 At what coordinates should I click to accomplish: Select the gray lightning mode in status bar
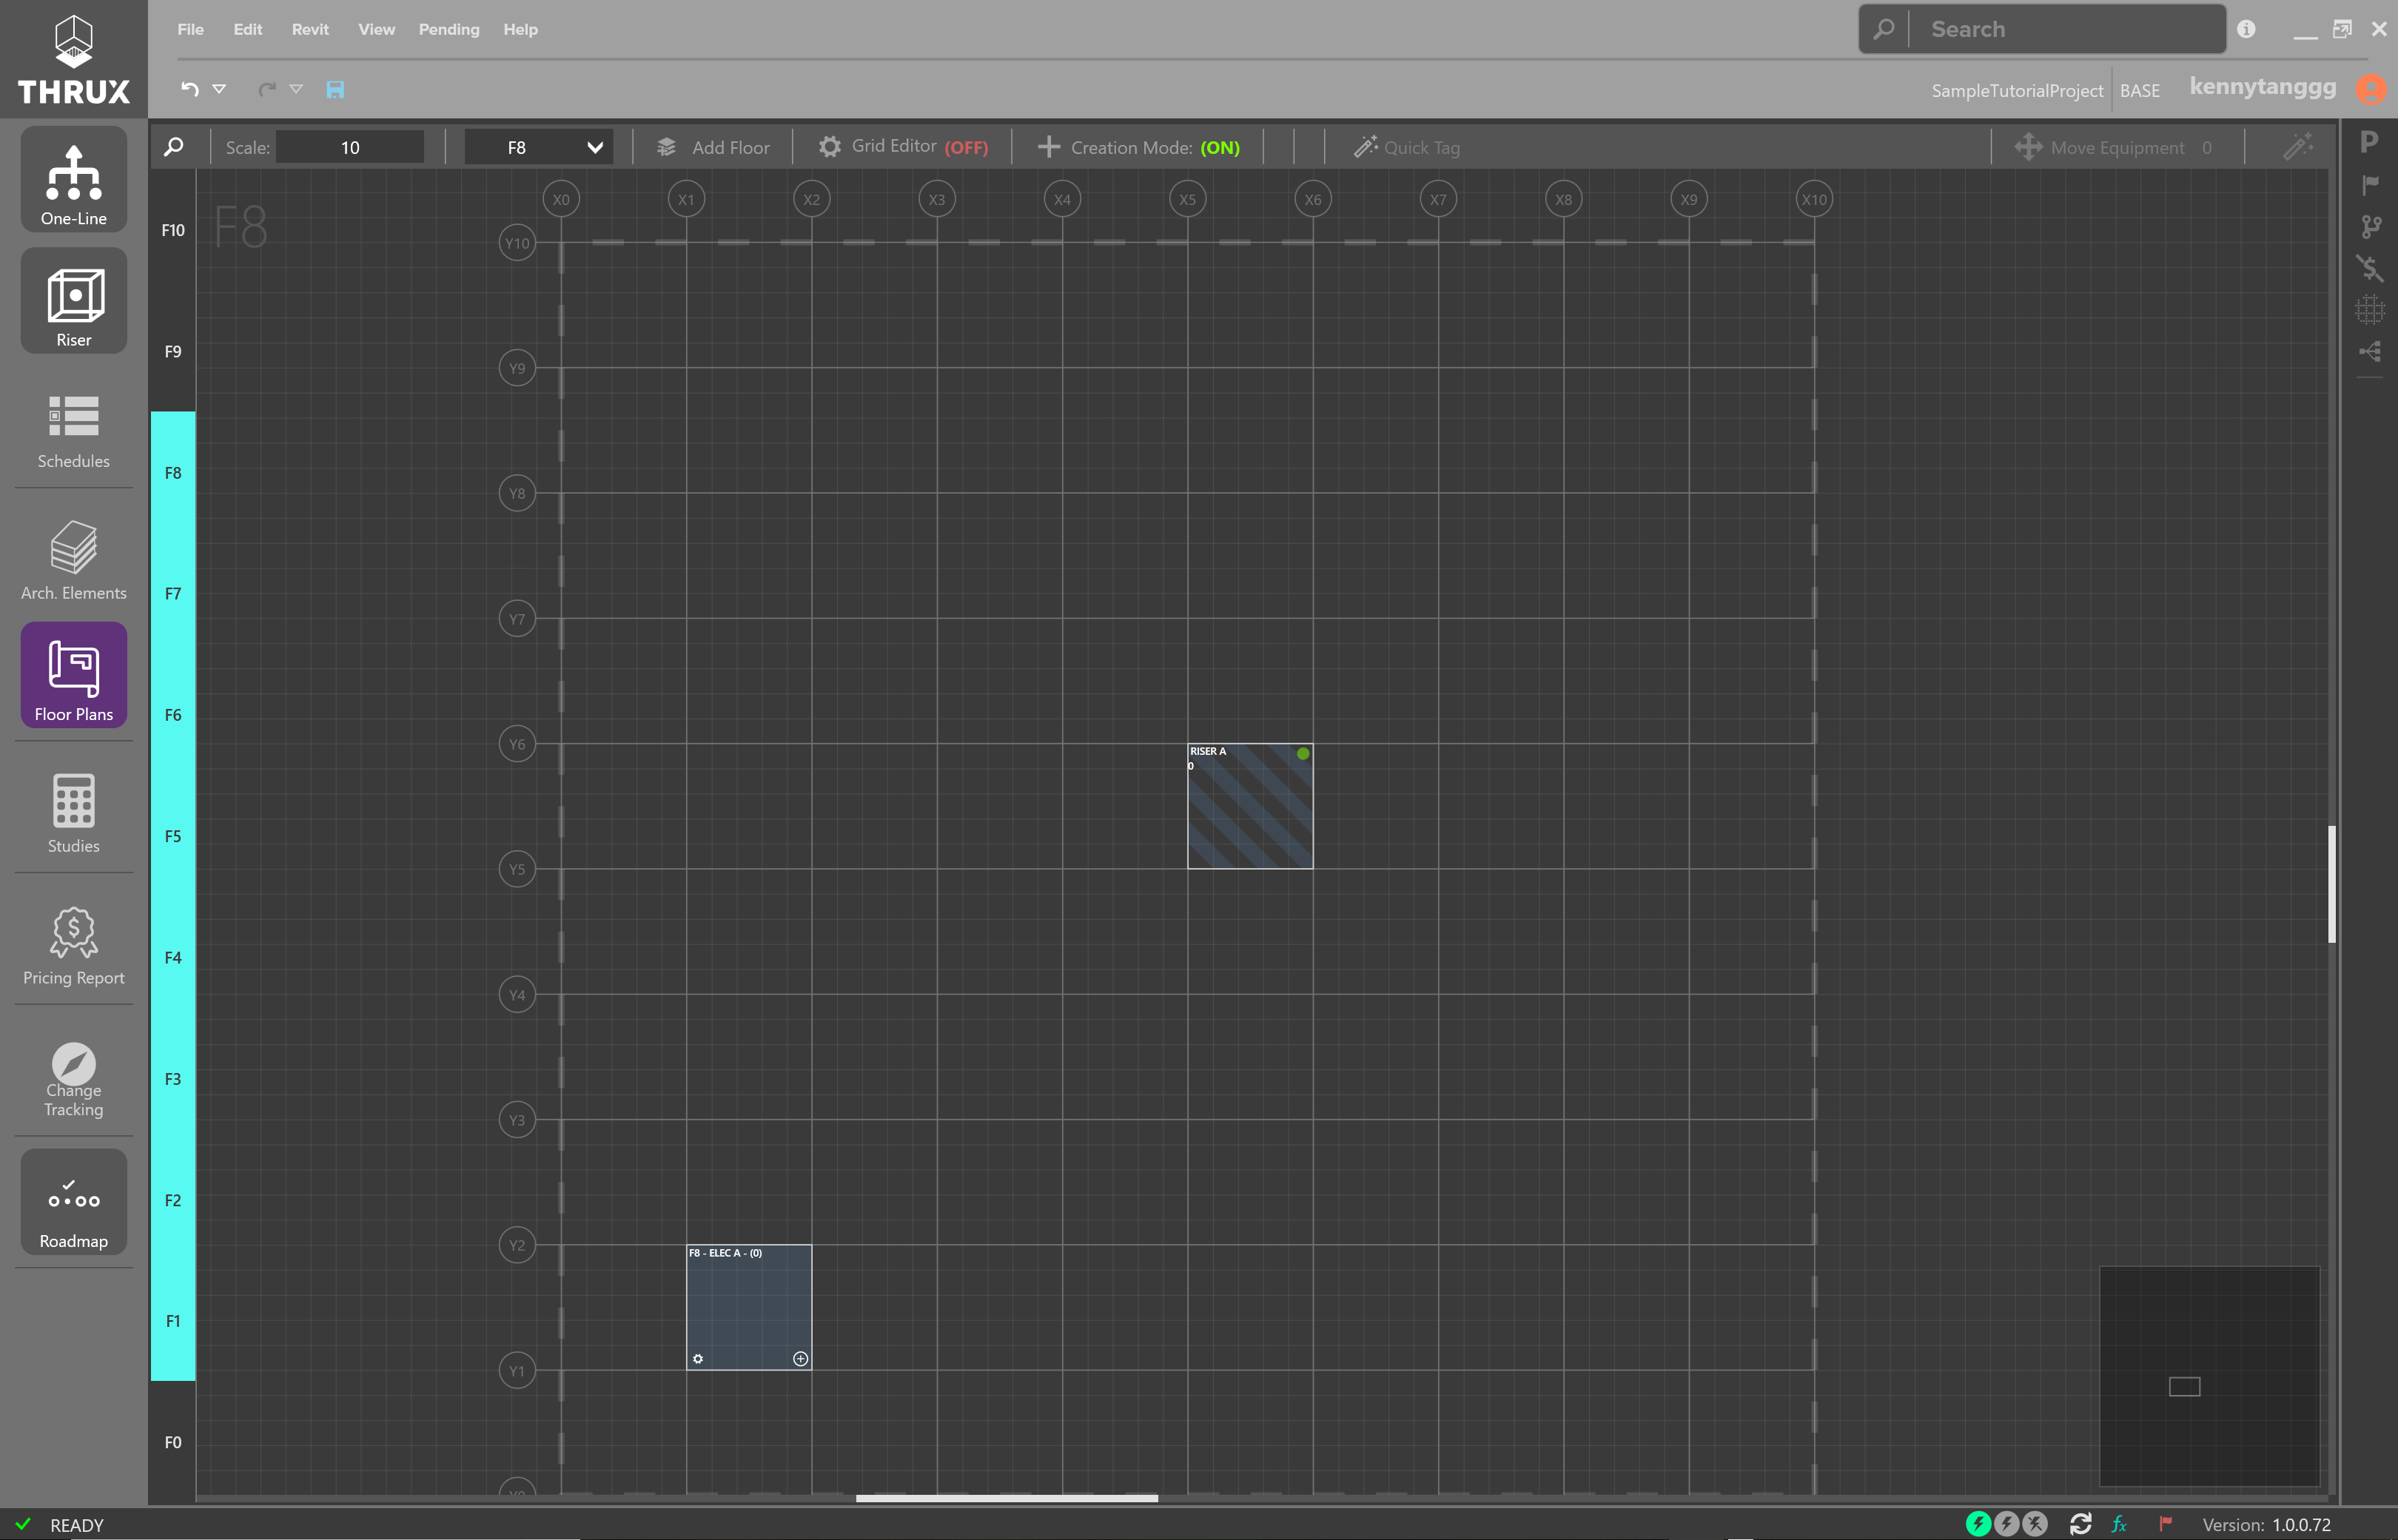pos(2006,1524)
